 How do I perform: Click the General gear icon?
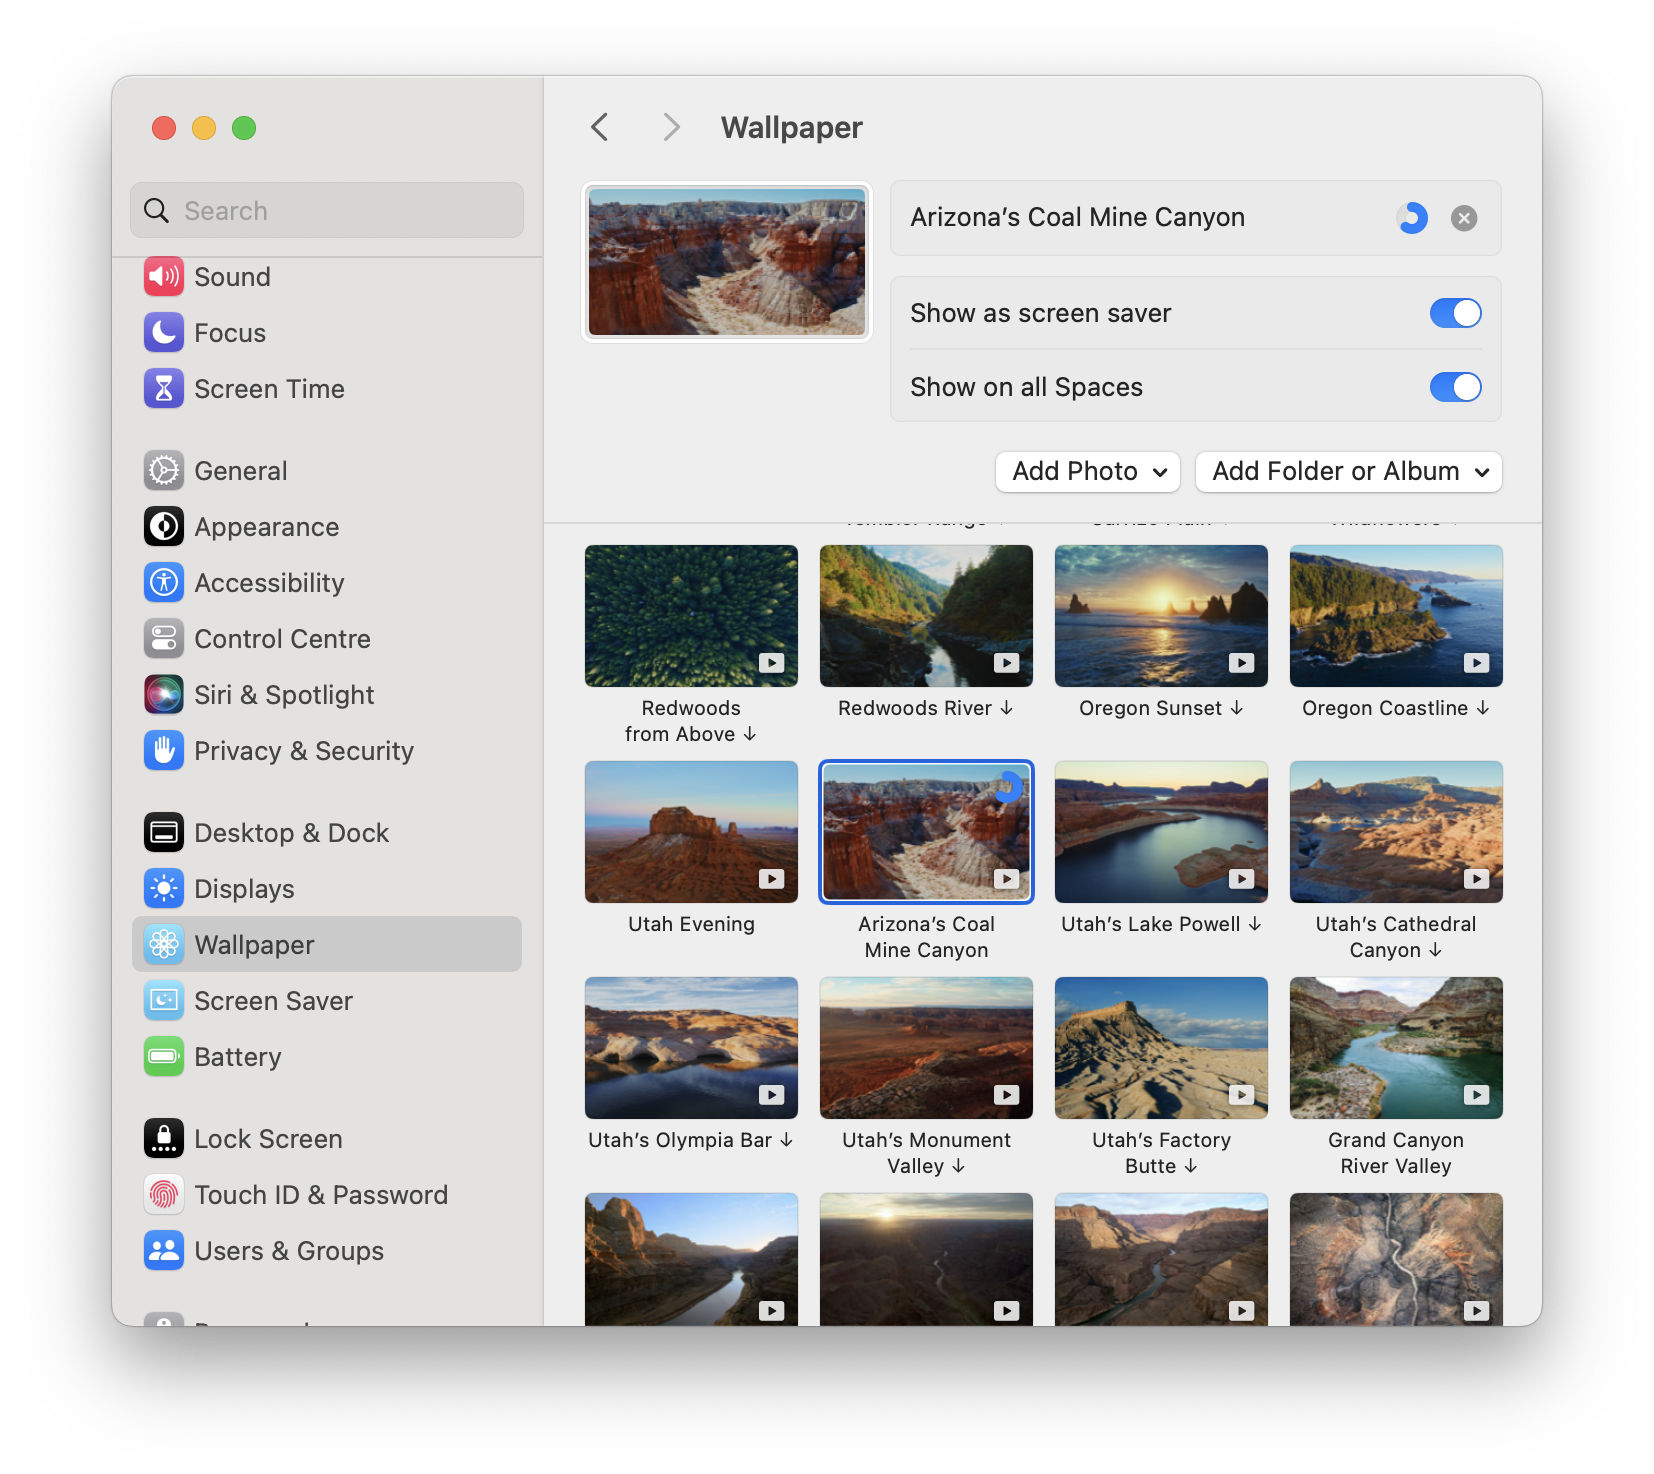click(164, 471)
